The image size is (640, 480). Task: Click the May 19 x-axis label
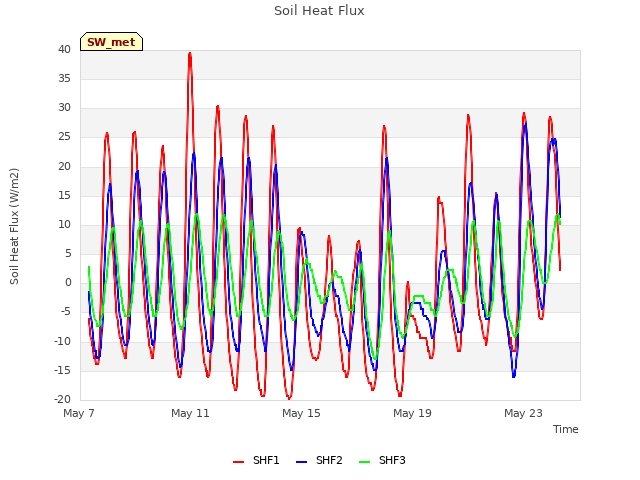[412, 413]
